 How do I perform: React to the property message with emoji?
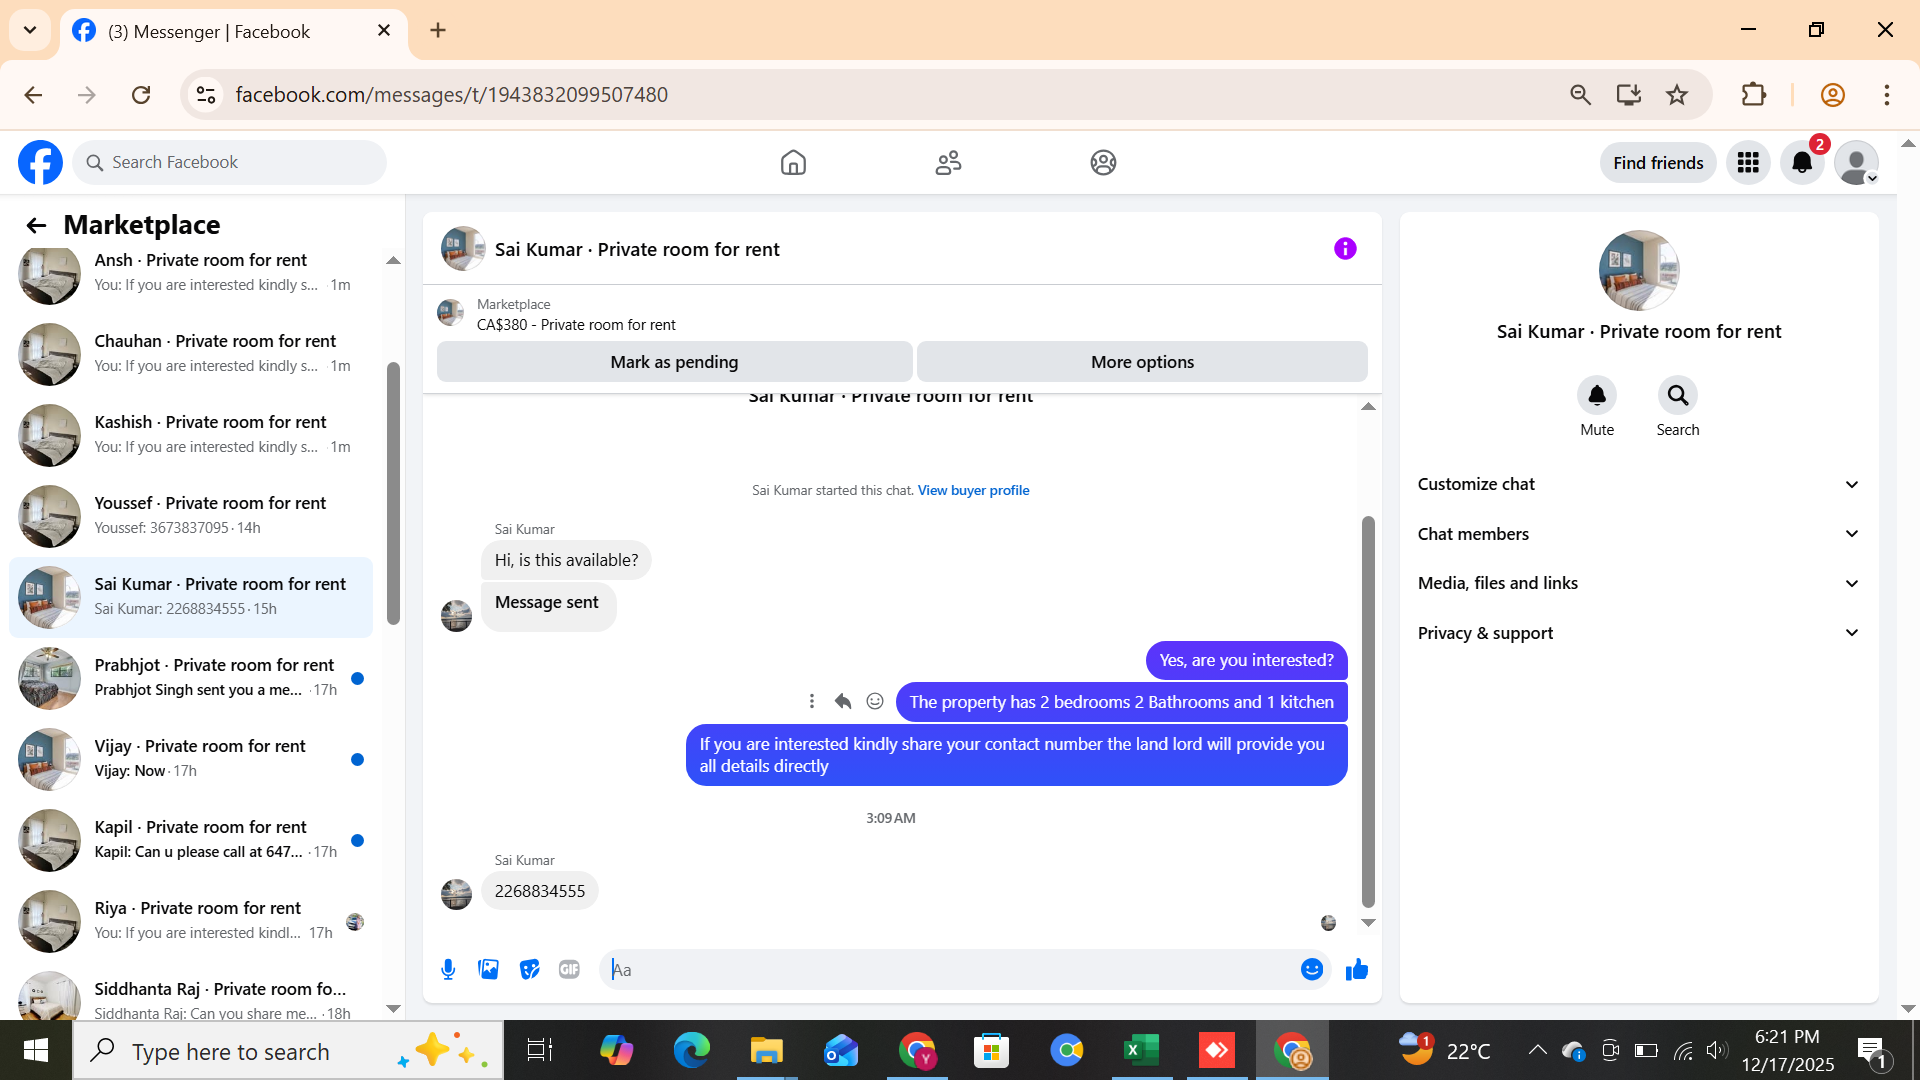point(875,701)
